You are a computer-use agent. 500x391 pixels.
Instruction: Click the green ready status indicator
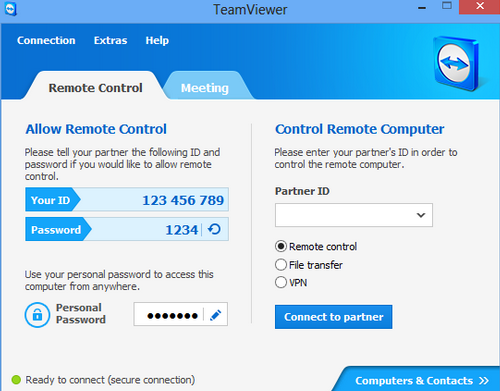[x=16, y=379]
